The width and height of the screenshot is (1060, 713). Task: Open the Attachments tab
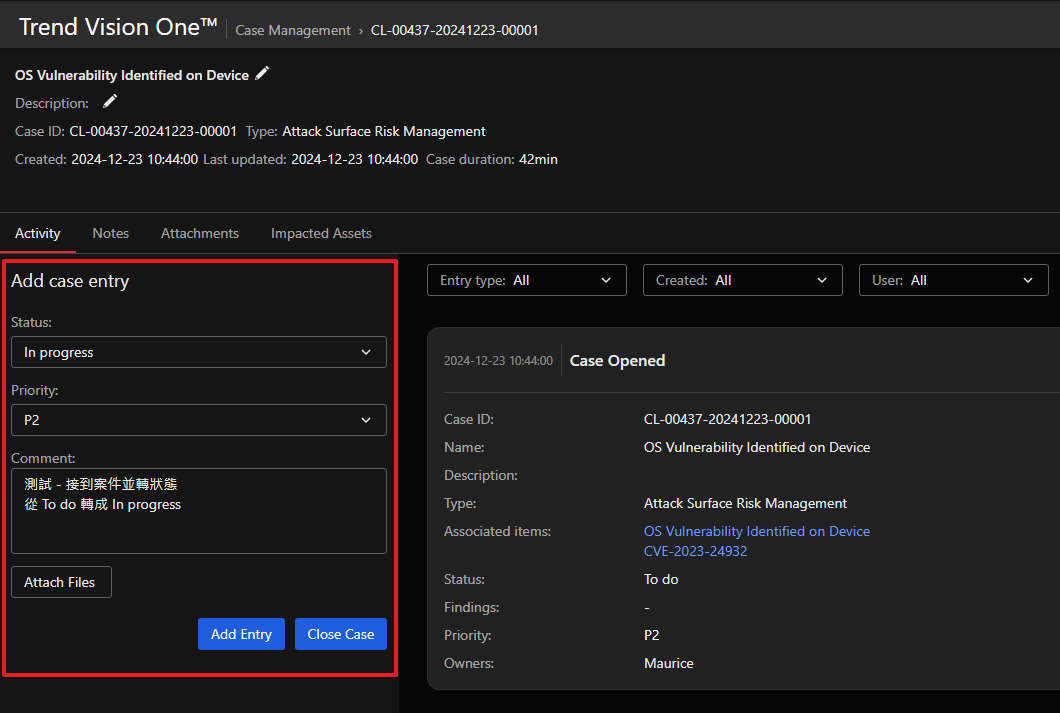200,233
